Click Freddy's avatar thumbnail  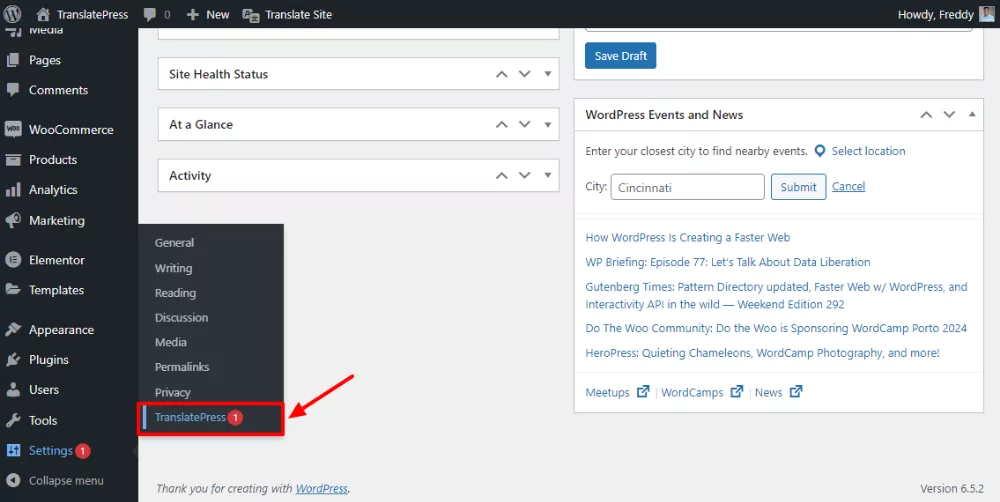[x=987, y=14]
